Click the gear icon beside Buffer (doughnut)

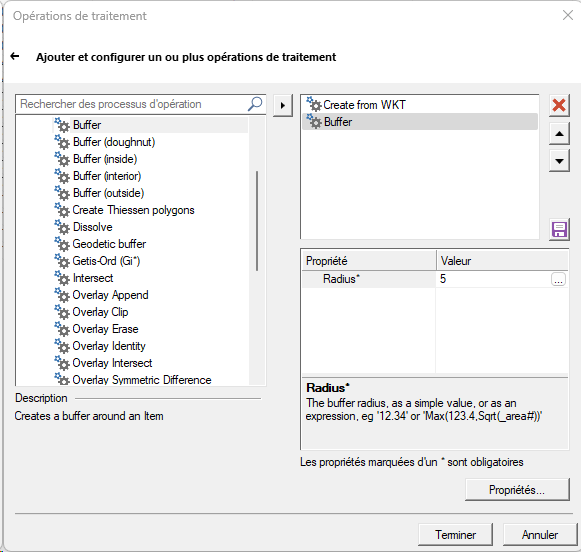(x=62, y=142)
